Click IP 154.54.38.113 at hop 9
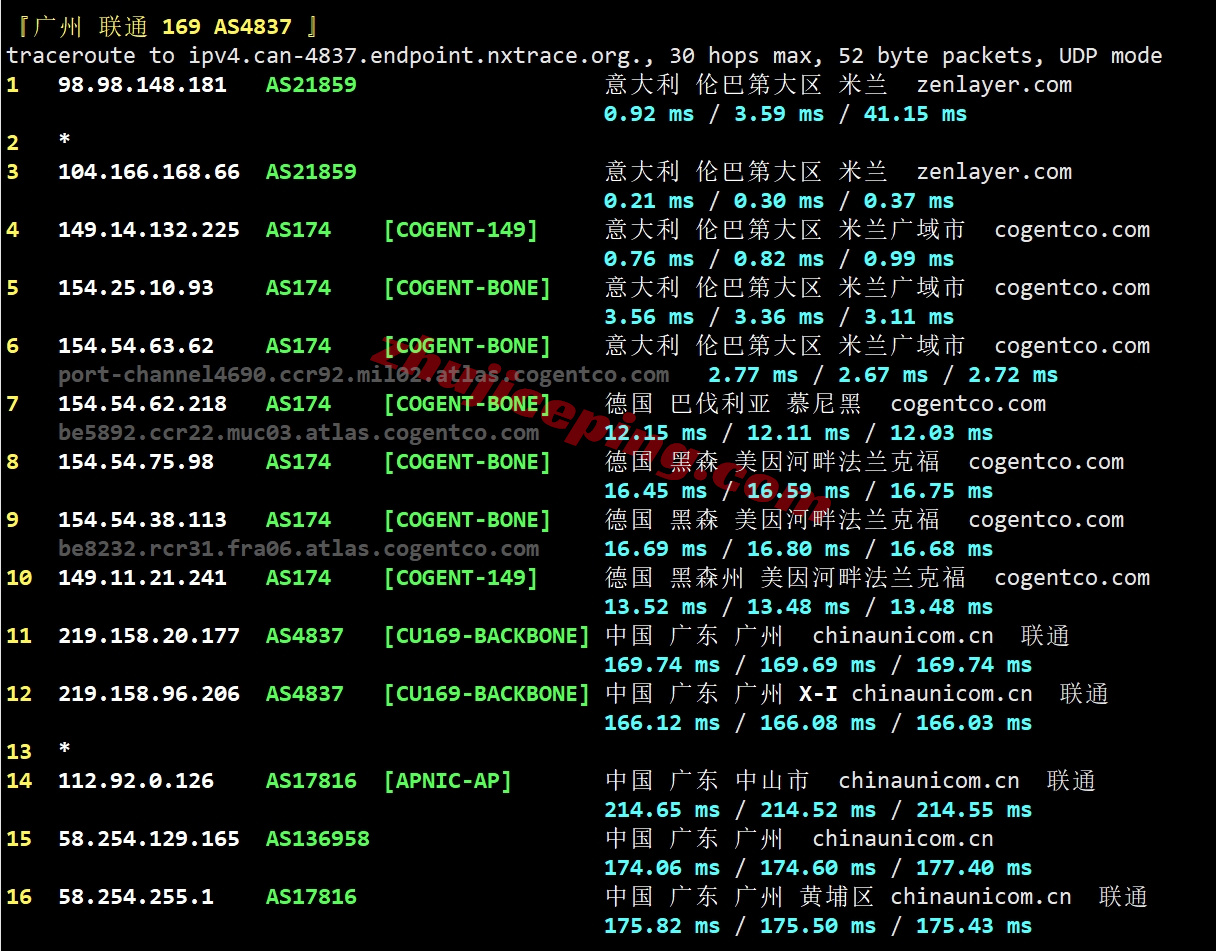The height and width of the screenshot is (951, 1216). (142, 520)
